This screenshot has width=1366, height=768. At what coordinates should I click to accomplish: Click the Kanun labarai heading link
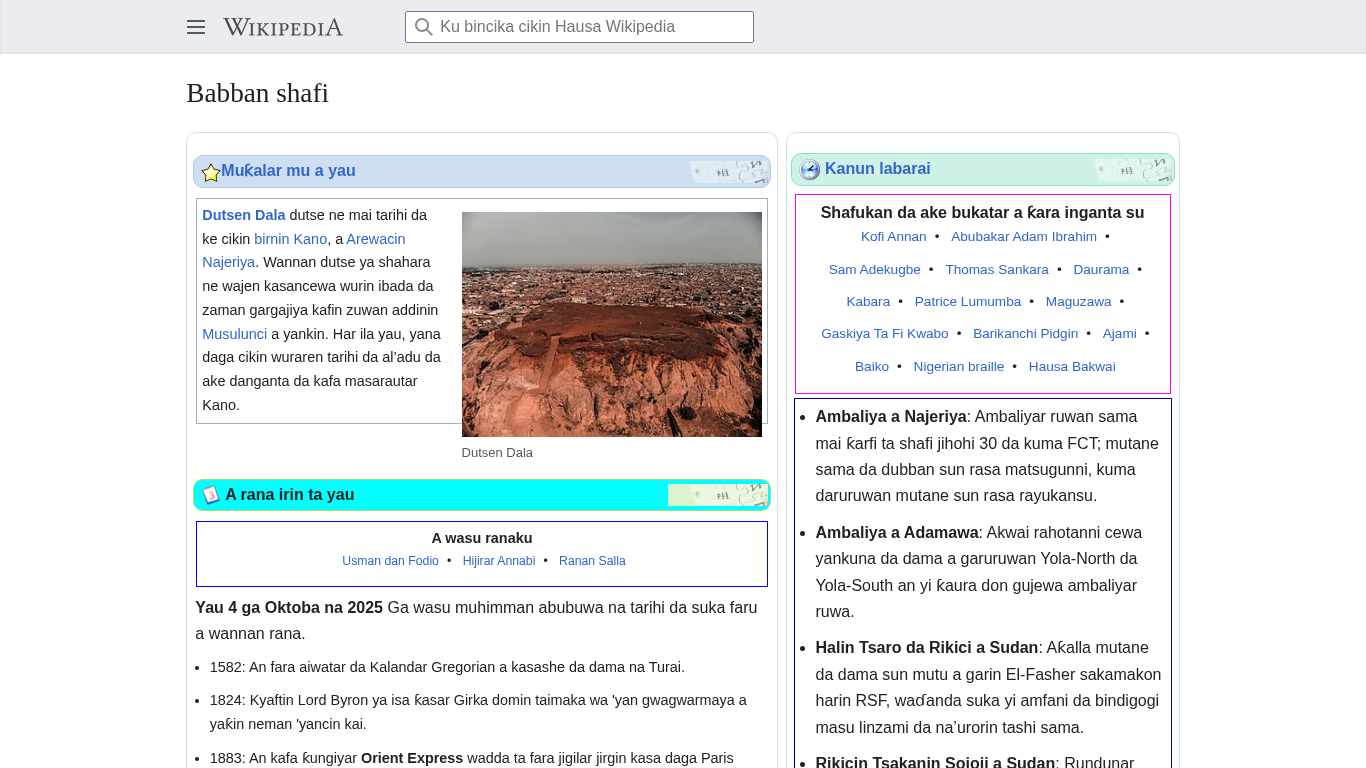(x=877, y=169)
